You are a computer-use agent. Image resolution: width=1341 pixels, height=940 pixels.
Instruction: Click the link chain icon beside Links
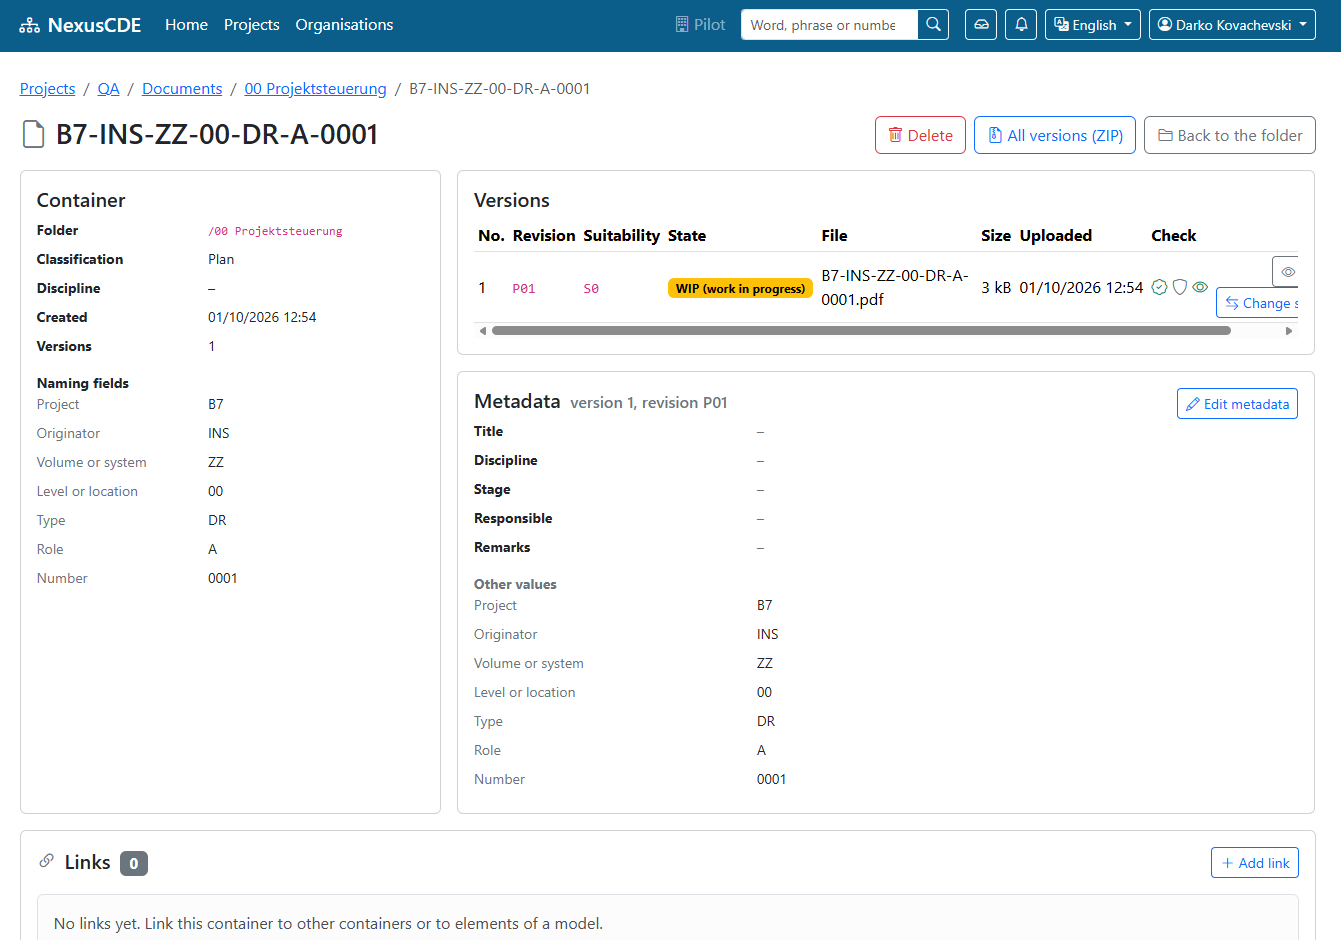[x=46, y=861]
